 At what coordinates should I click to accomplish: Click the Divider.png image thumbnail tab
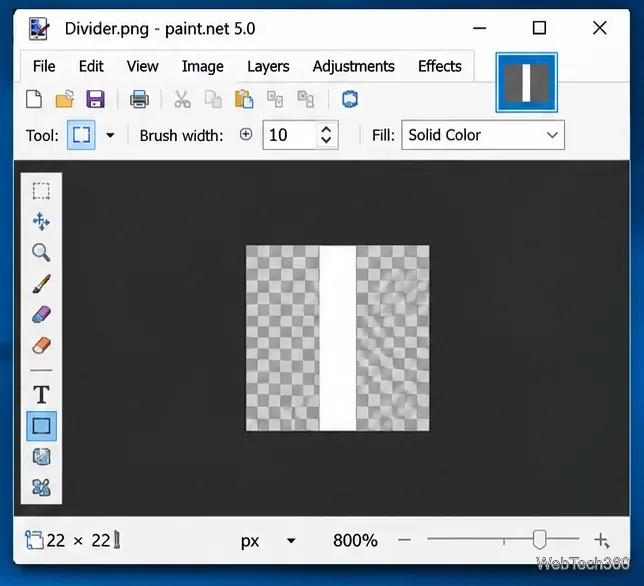point(527,82)
